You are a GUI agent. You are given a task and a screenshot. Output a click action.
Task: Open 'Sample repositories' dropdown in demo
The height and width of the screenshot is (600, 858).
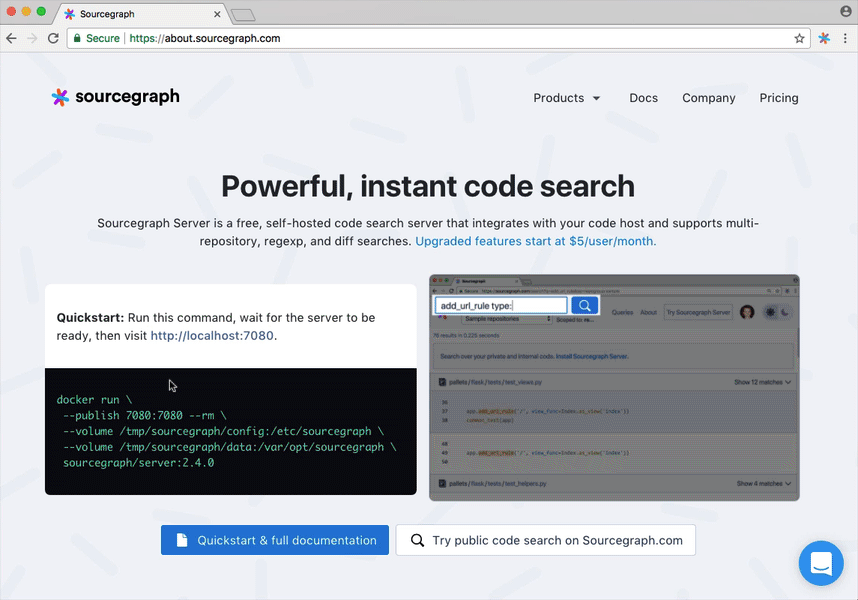(x=507, y=319)
